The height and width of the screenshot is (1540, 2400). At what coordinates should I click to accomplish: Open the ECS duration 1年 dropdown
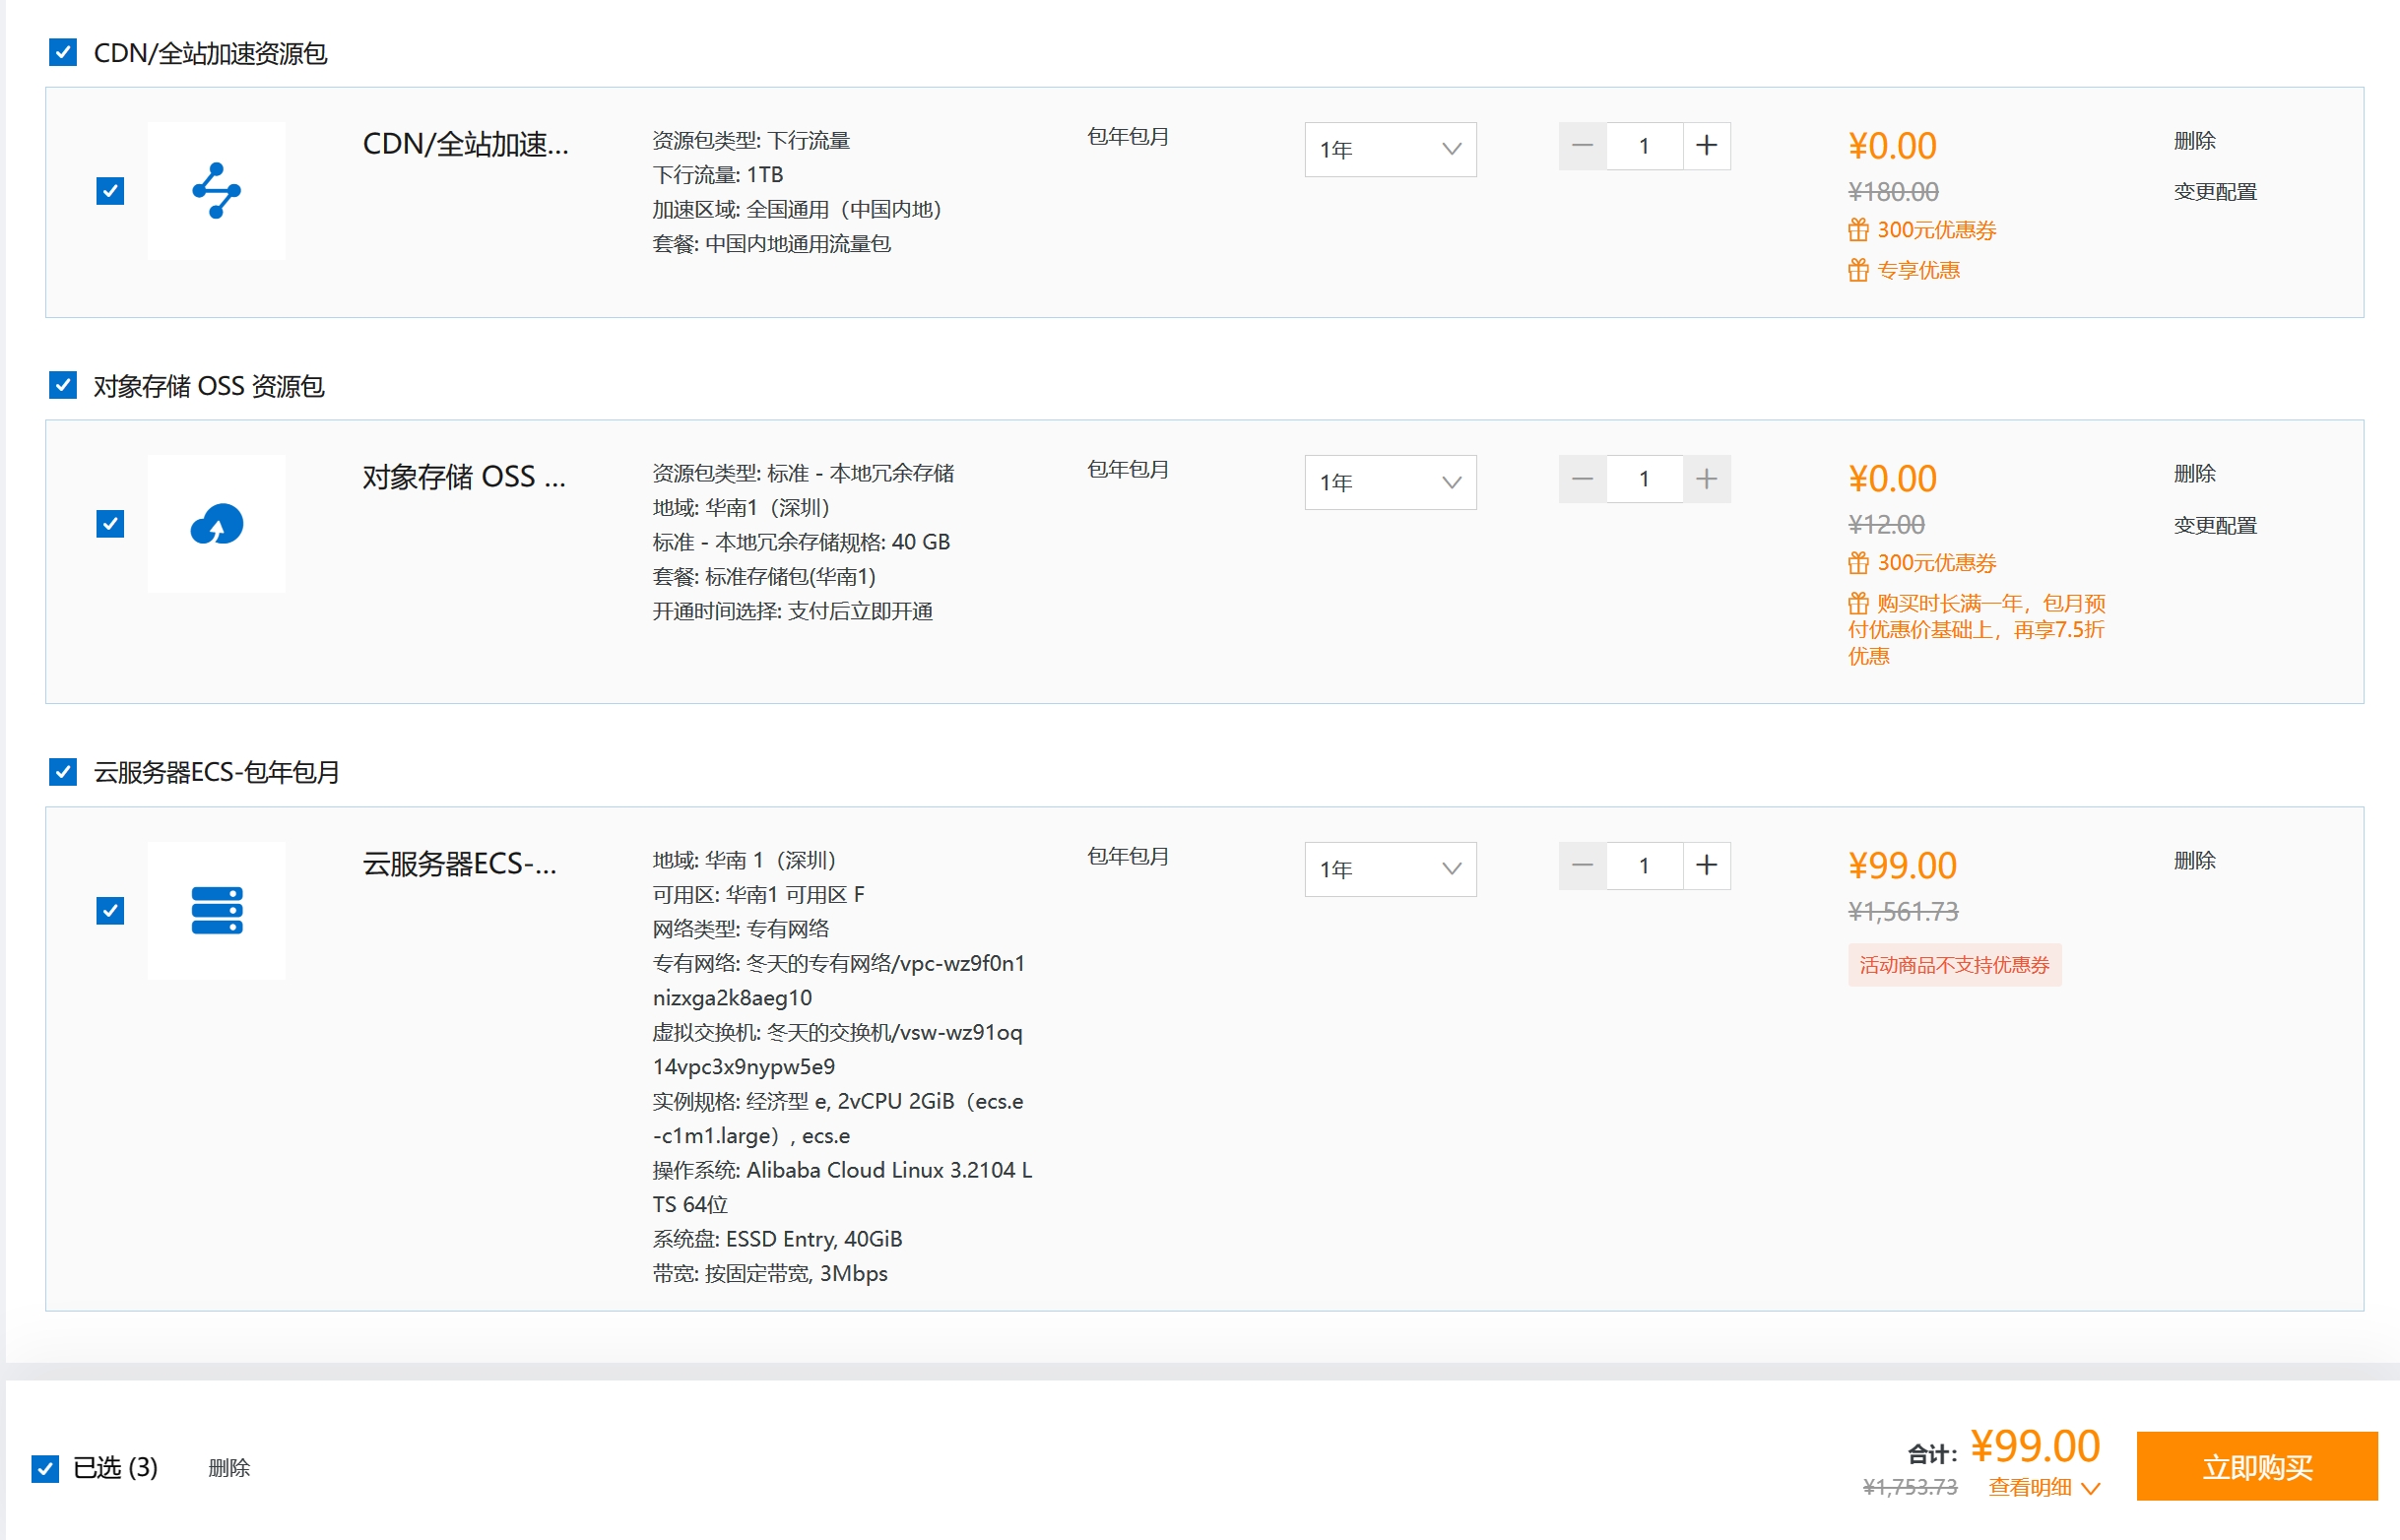1390,869
